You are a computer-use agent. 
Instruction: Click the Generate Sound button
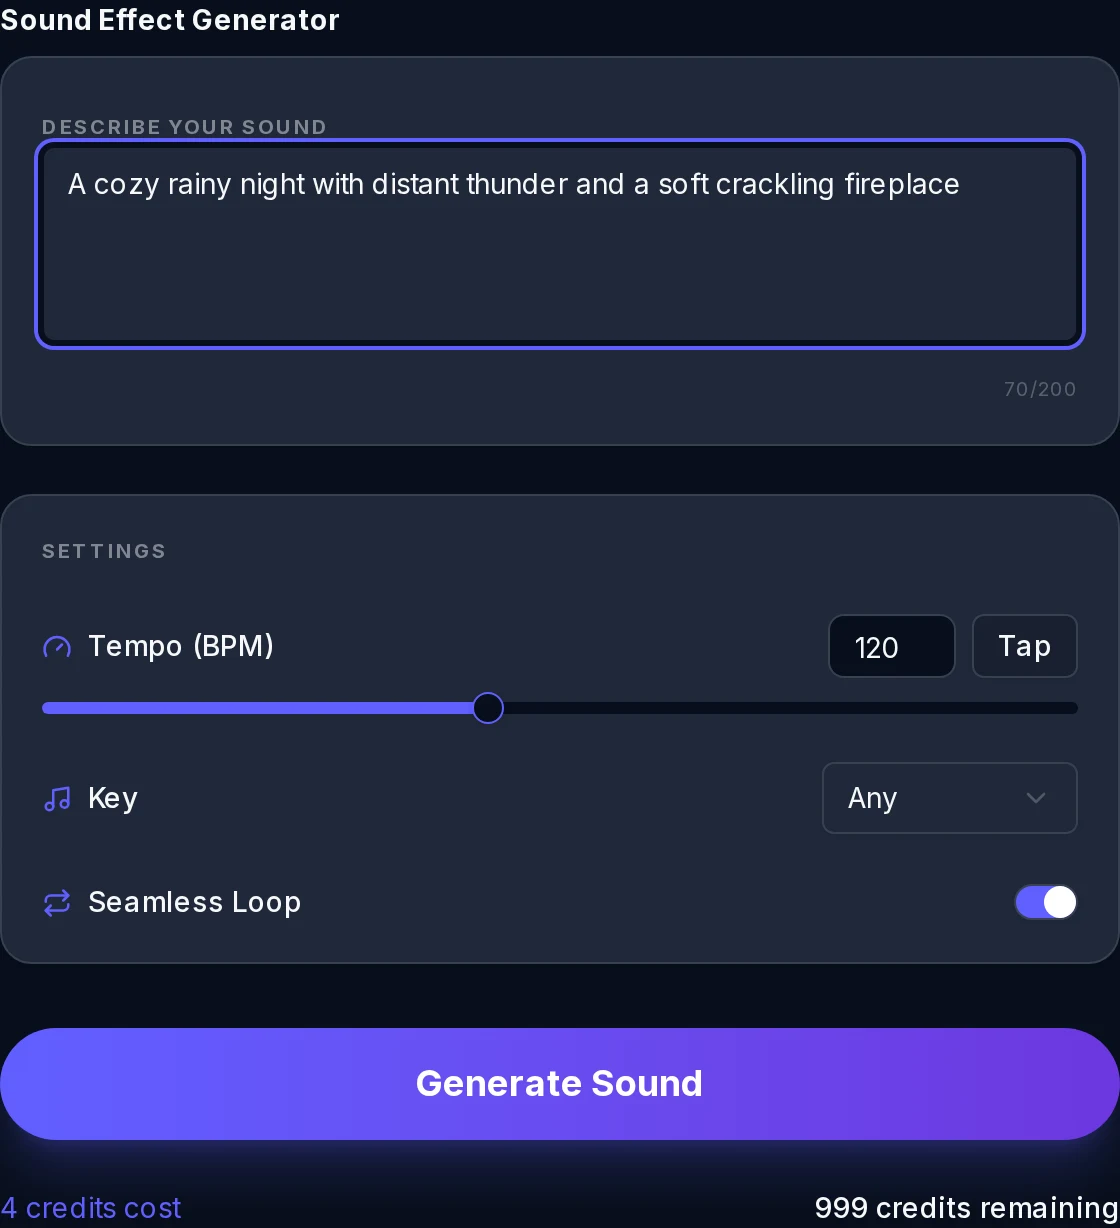click(560, 1084)
